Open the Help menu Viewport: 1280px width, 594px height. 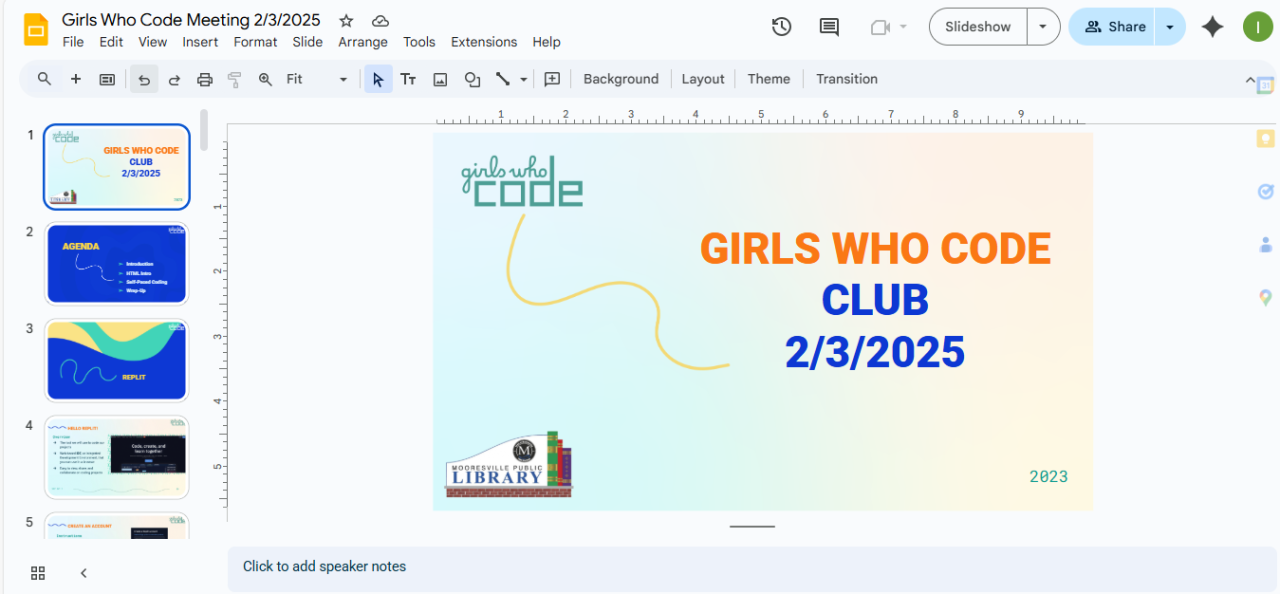coord(546,42)
